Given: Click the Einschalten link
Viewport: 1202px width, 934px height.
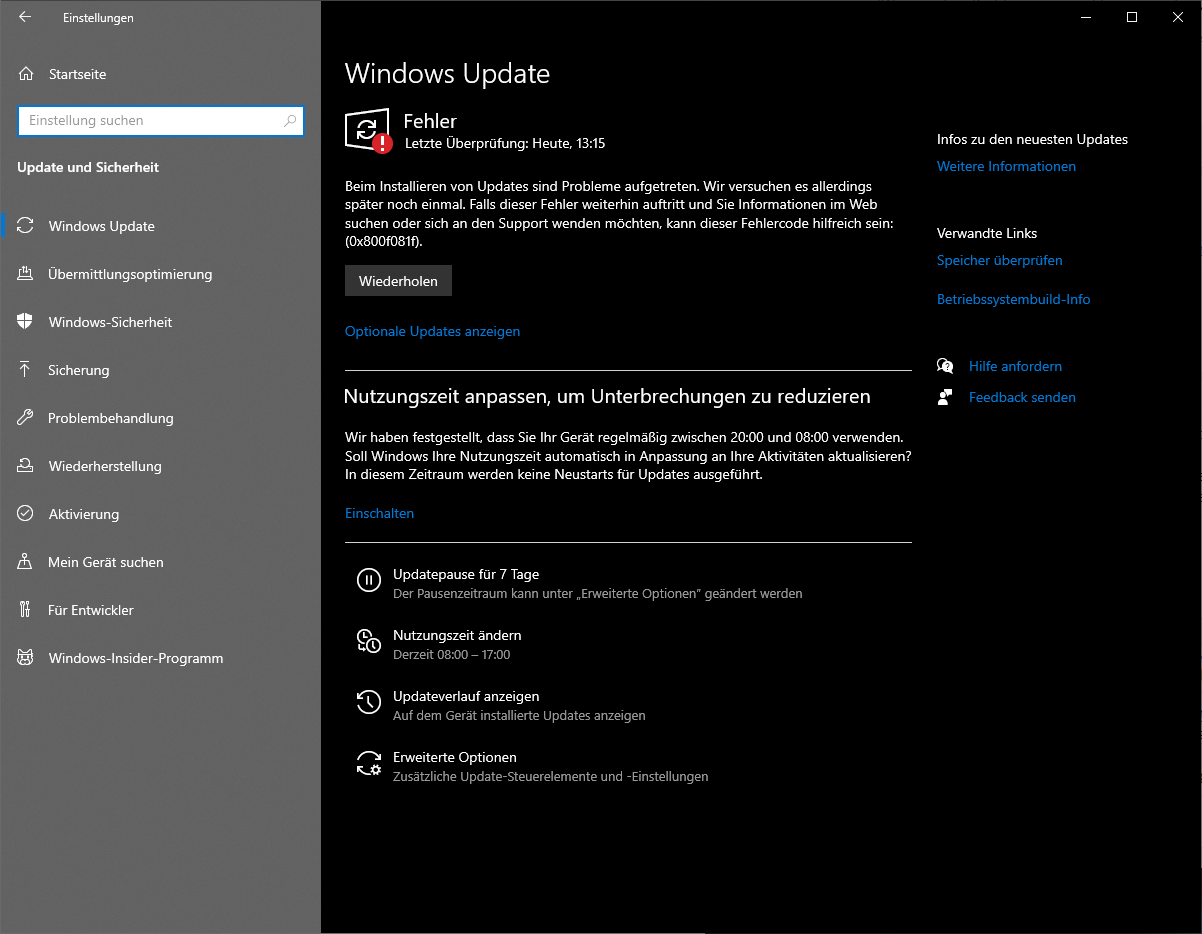Looking at the screenshot, I should (x=379, y=513).
